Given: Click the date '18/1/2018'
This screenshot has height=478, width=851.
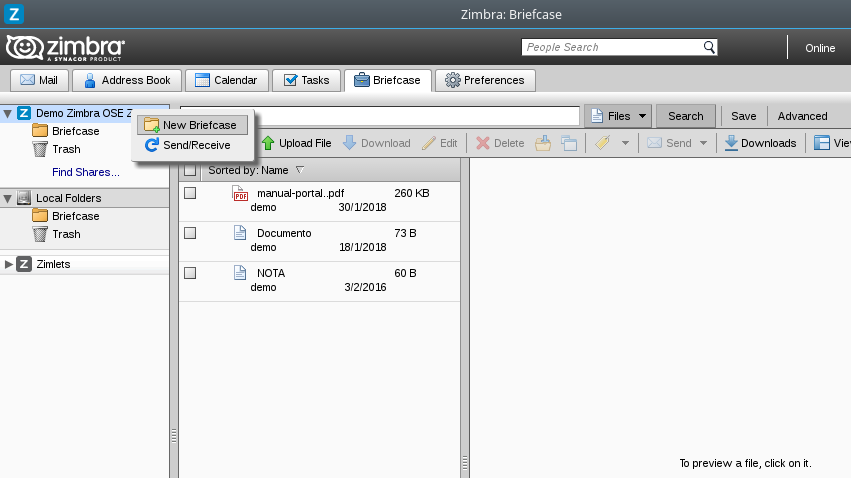Looking at the screenshot, I should click(363, 247).
